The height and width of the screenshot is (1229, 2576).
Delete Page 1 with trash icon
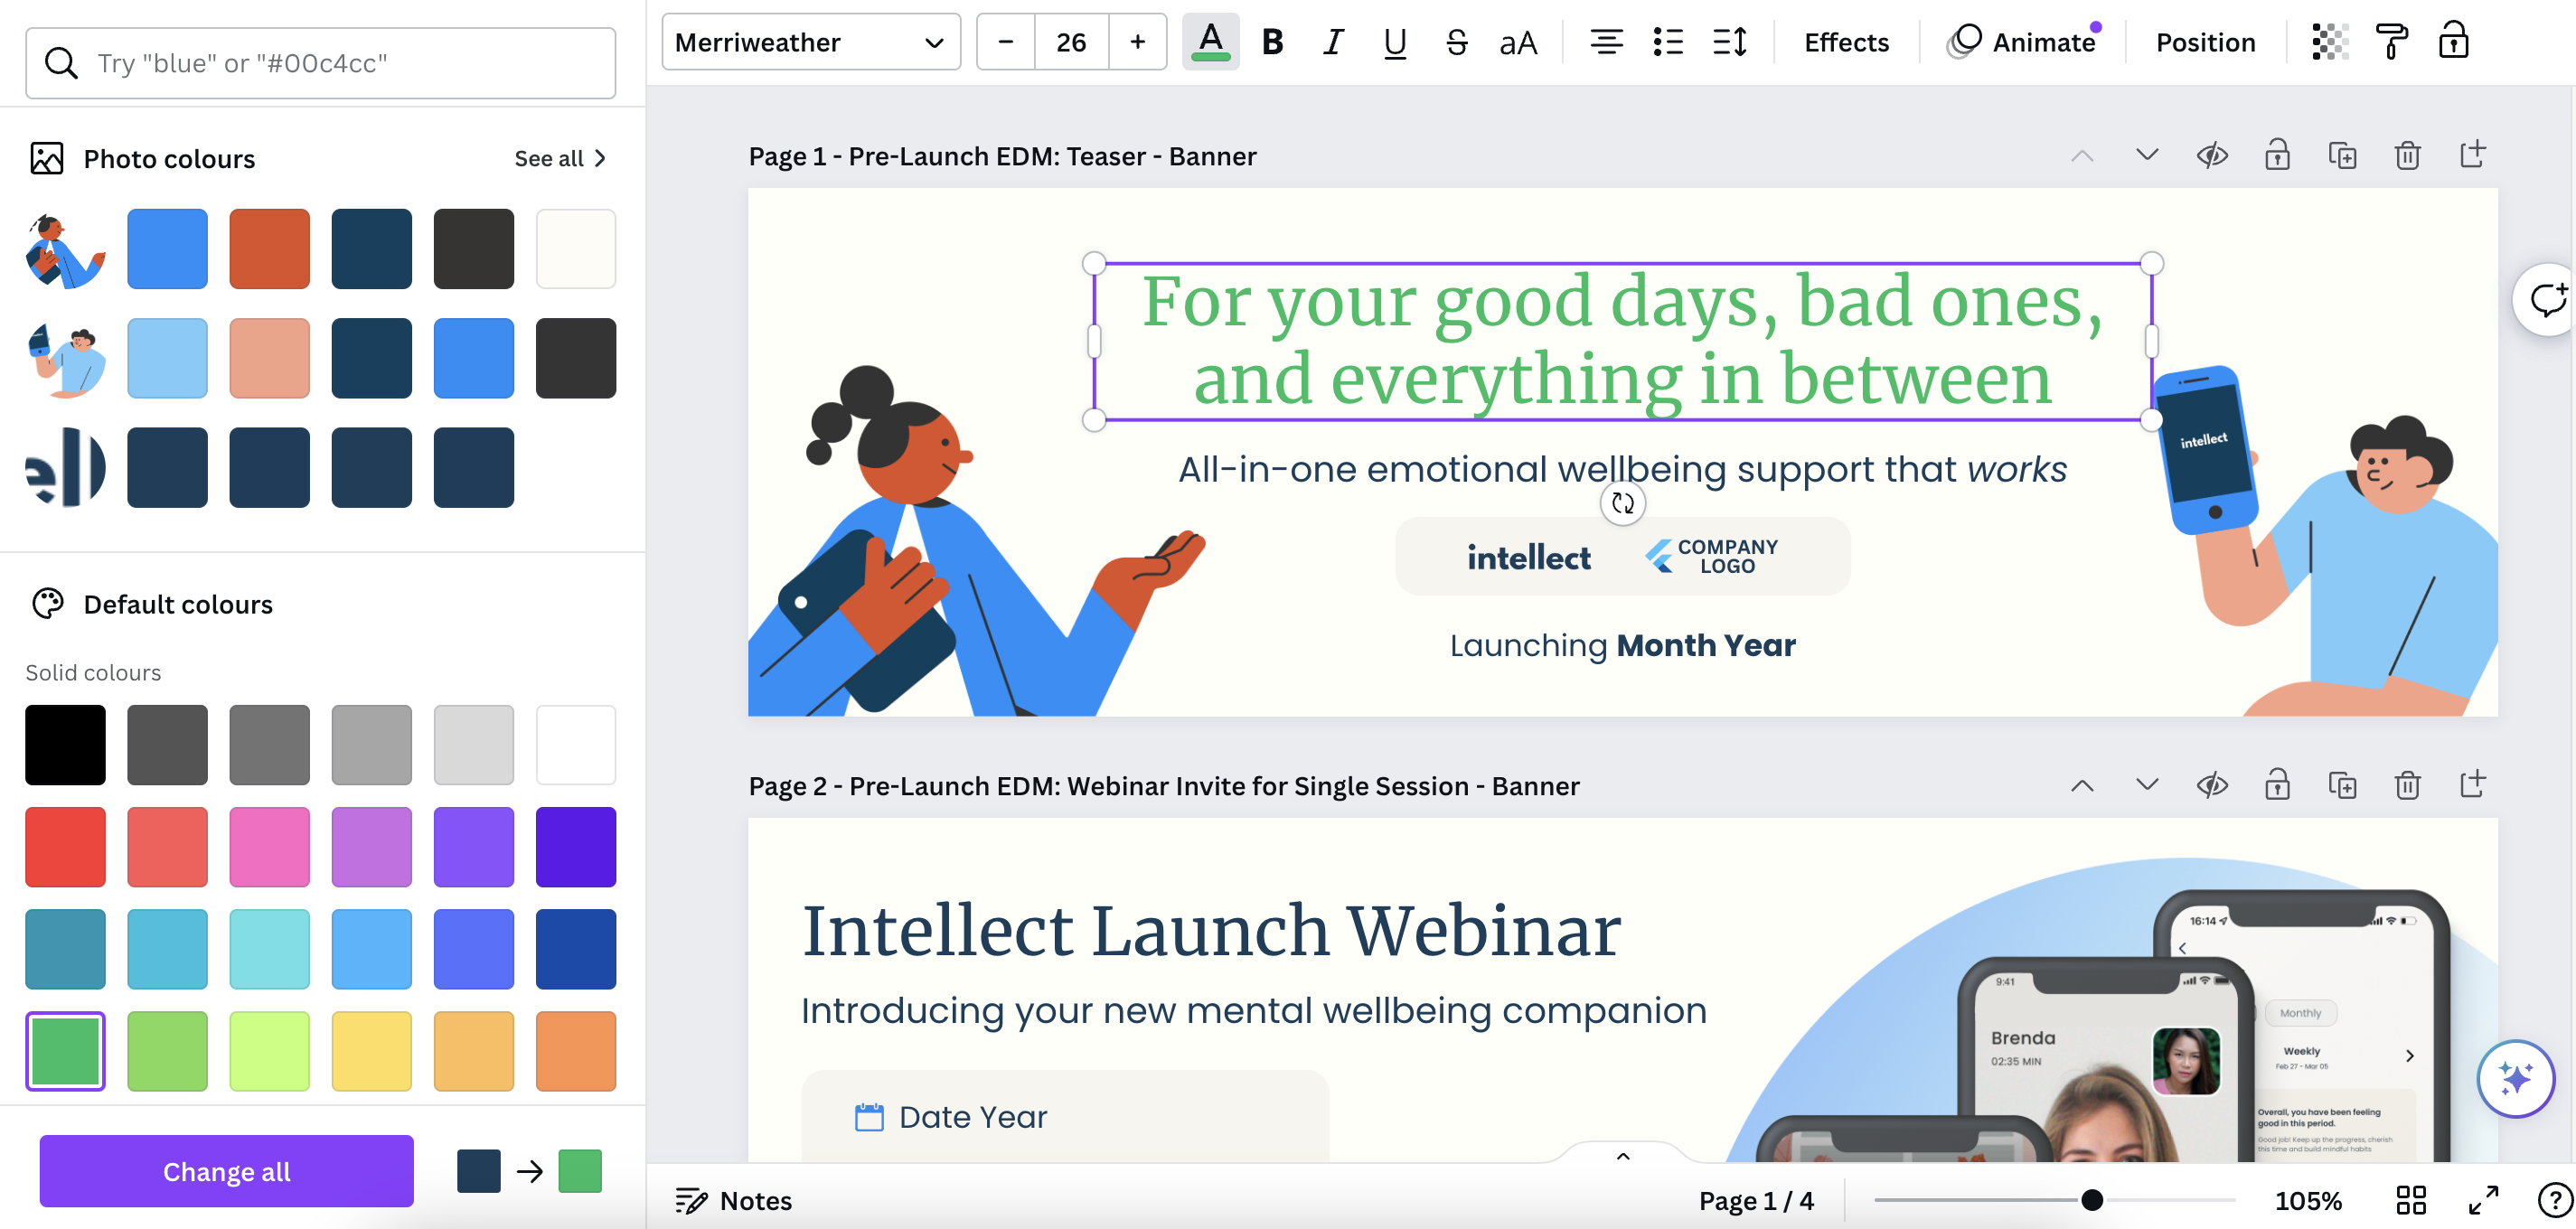tap(2407, 156)
